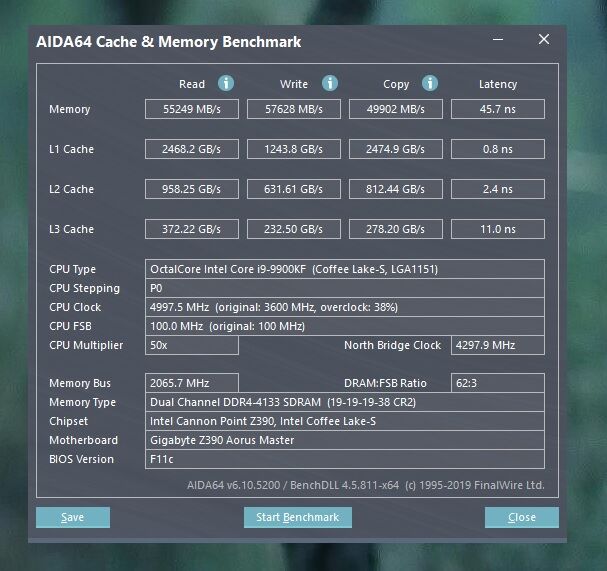The image size is (607, 571).
Task: Click the CPU Multiplier value 50x
Action: [x=192, y=345]
